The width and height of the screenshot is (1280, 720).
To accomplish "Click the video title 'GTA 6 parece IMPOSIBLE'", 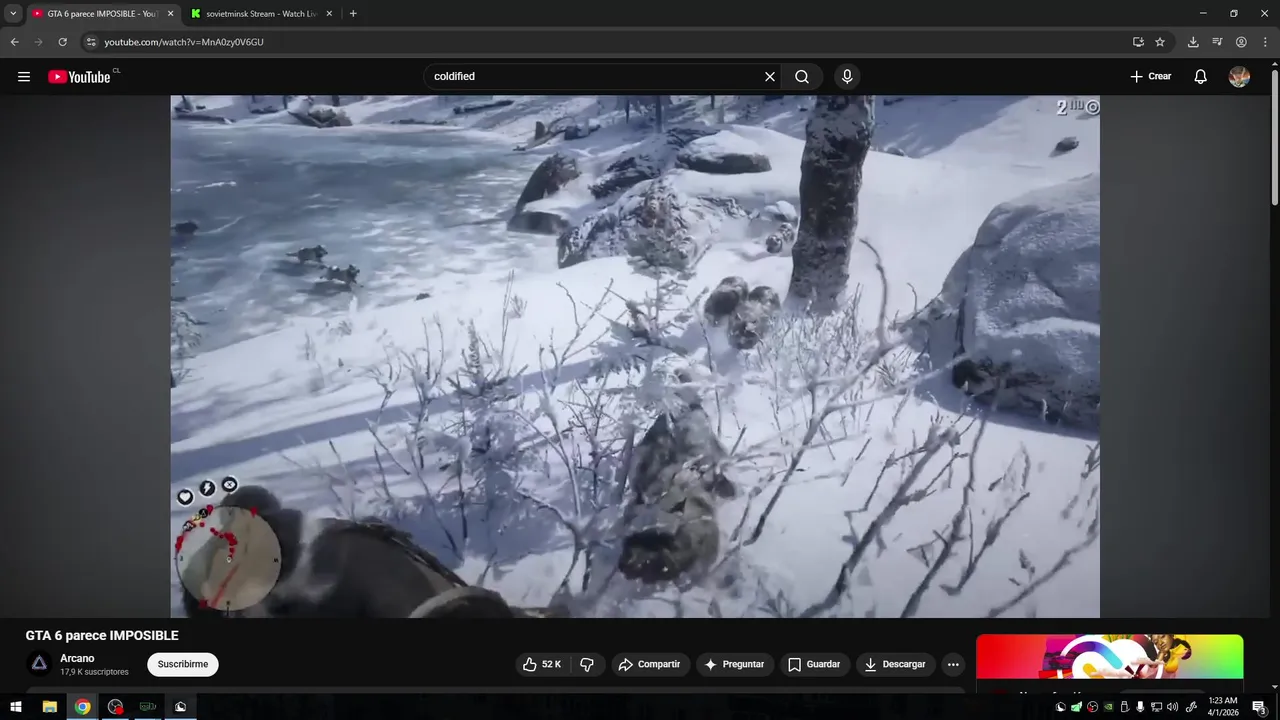I will [x=102, y=635].
